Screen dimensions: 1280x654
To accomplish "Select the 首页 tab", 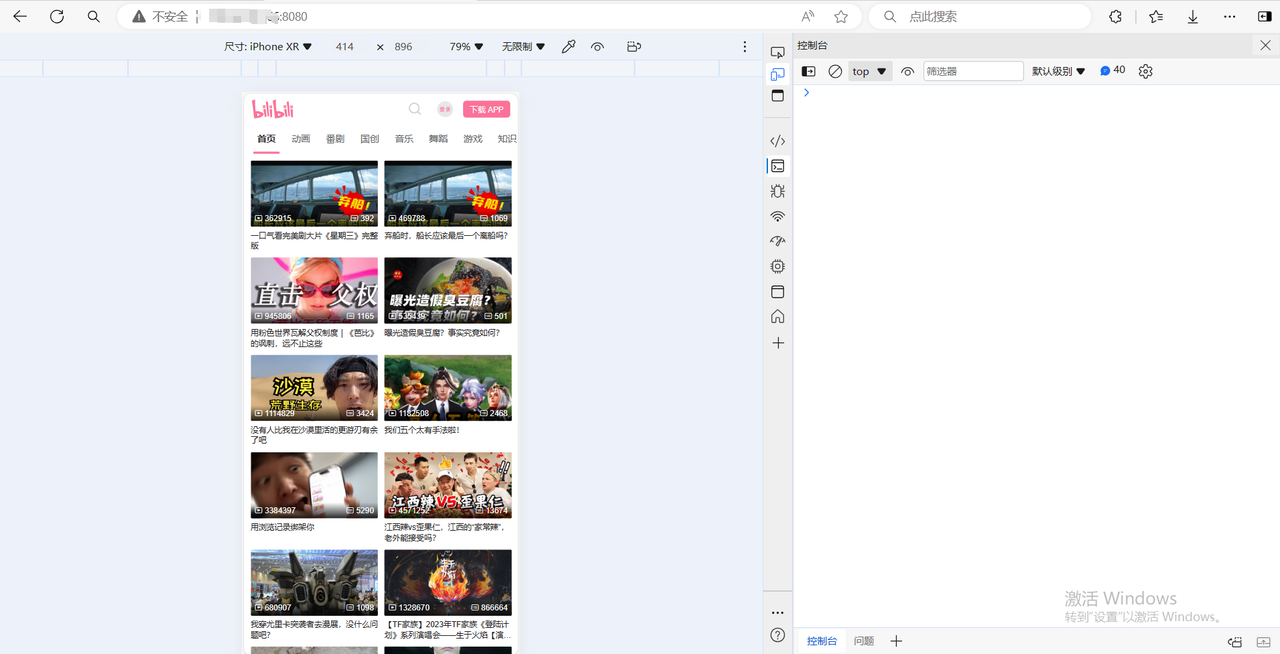I will pyautogui.click(x=266, y=139).
